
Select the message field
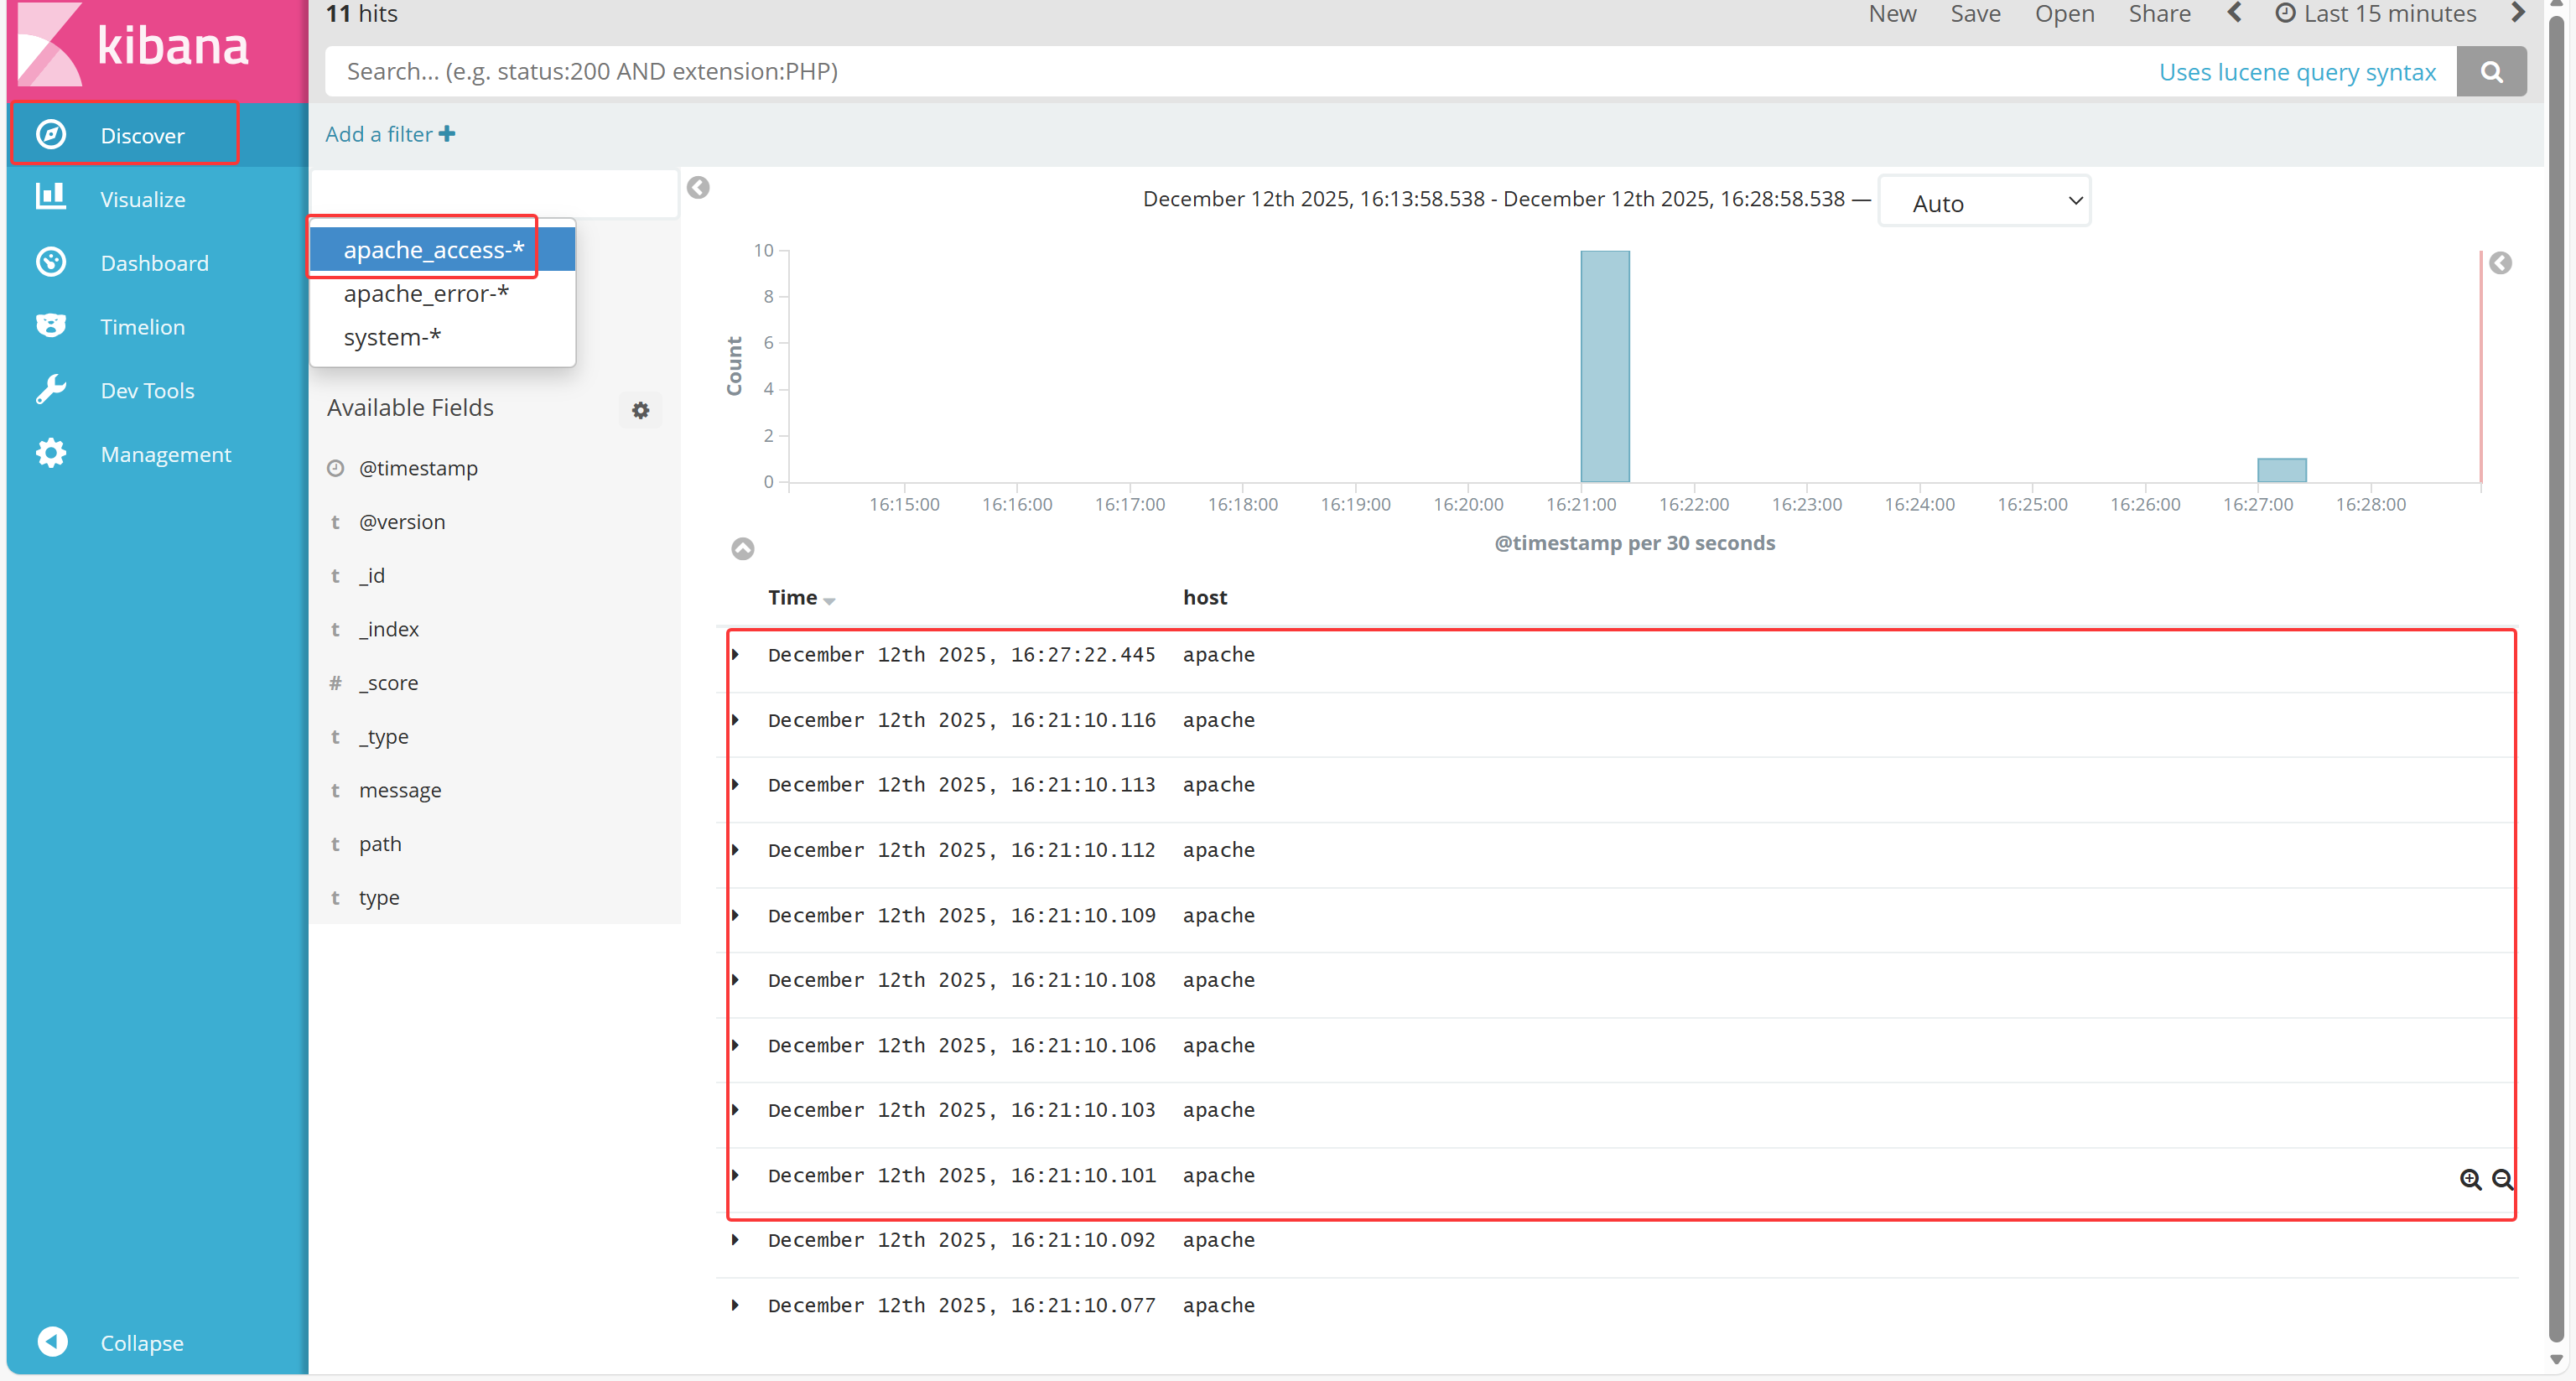(x=400, y=790)
